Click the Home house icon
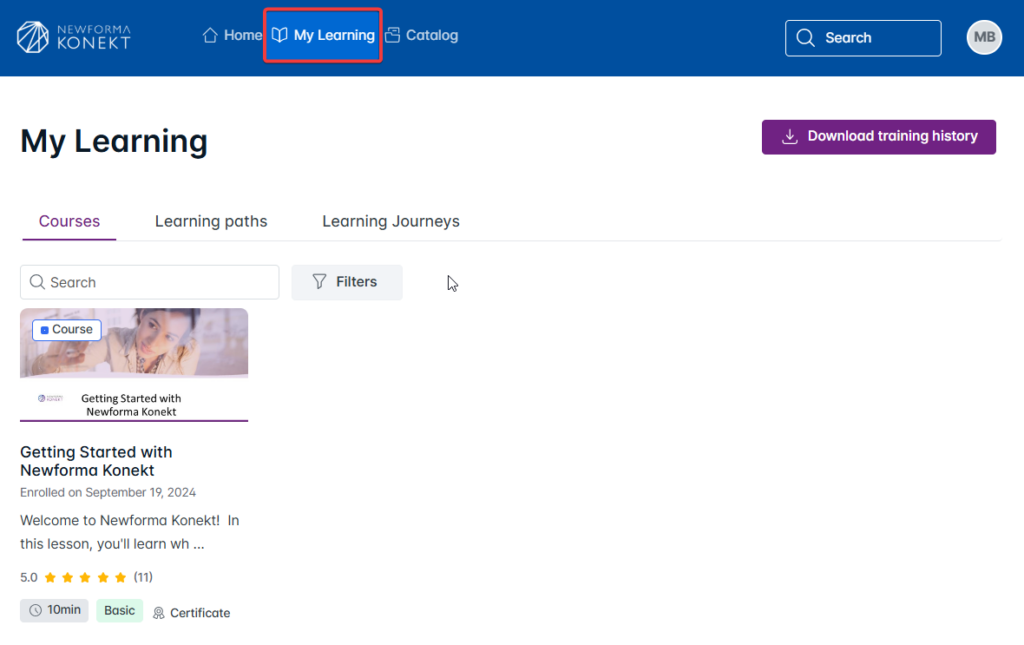The image size is (1024, 645). [210, 35]
